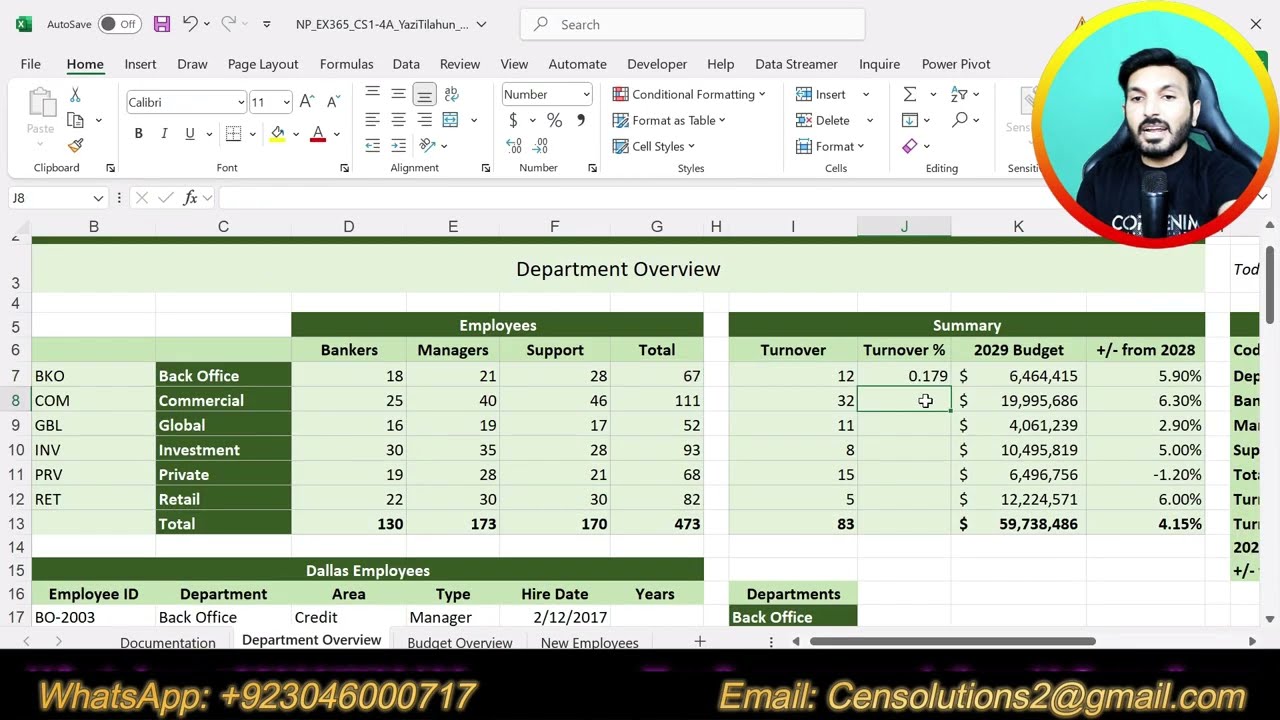Open the Number format dropdown

(586, 94)
